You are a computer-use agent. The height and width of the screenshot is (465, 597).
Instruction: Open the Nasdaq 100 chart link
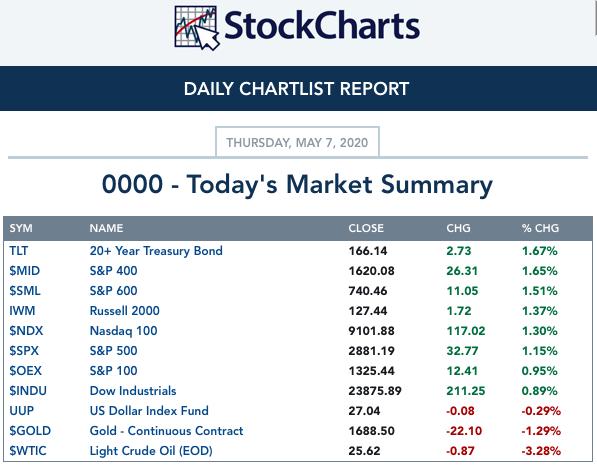(123, 331)
